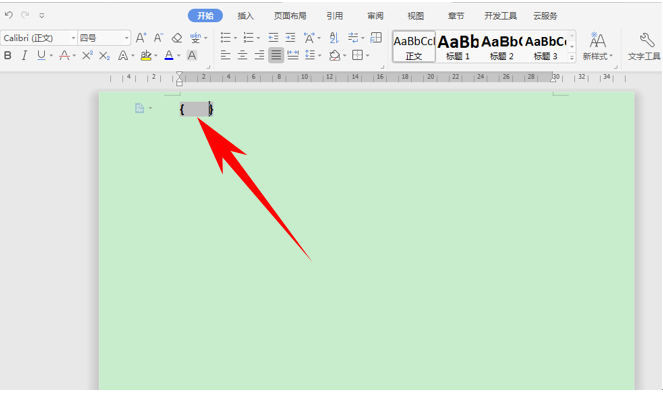Screen dimensions: 663x393
Task: Toggle Italic formatting
Action: click(x=25, y=55)
